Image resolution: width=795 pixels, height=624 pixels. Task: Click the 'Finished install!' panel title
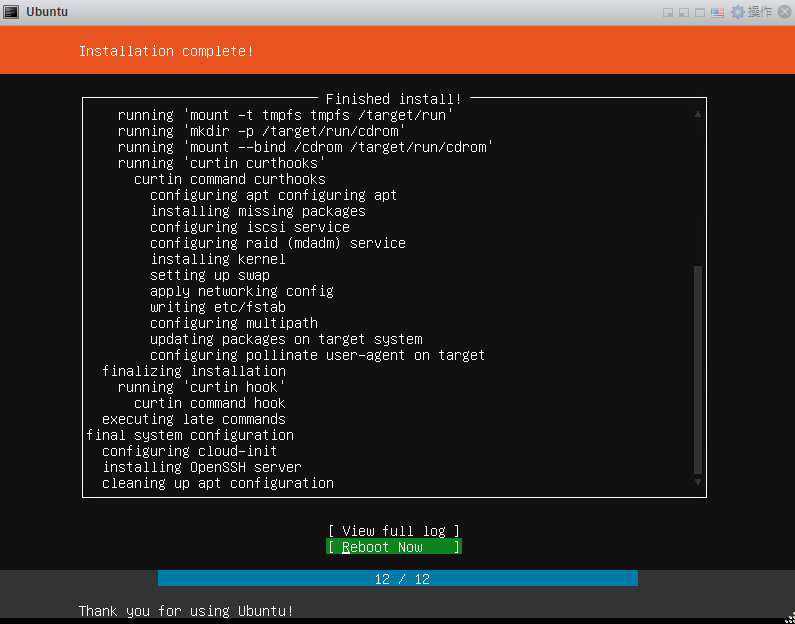[394, 99]
